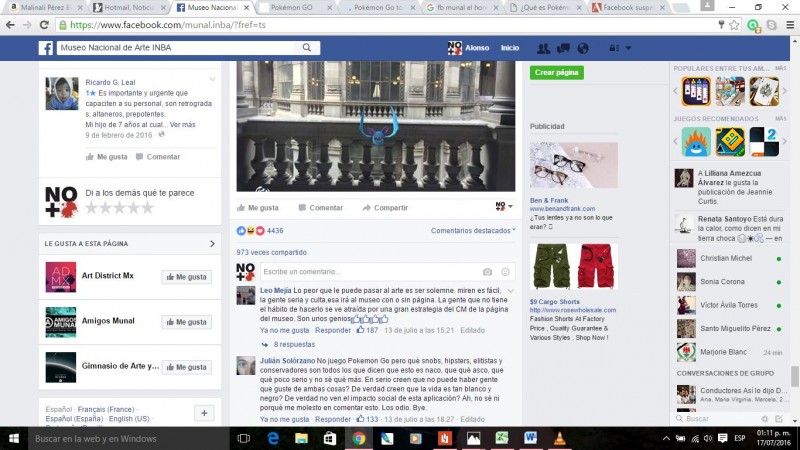
Task: Click Ver más in Ricardo G. Leal review
Action: tap(183, 124)
